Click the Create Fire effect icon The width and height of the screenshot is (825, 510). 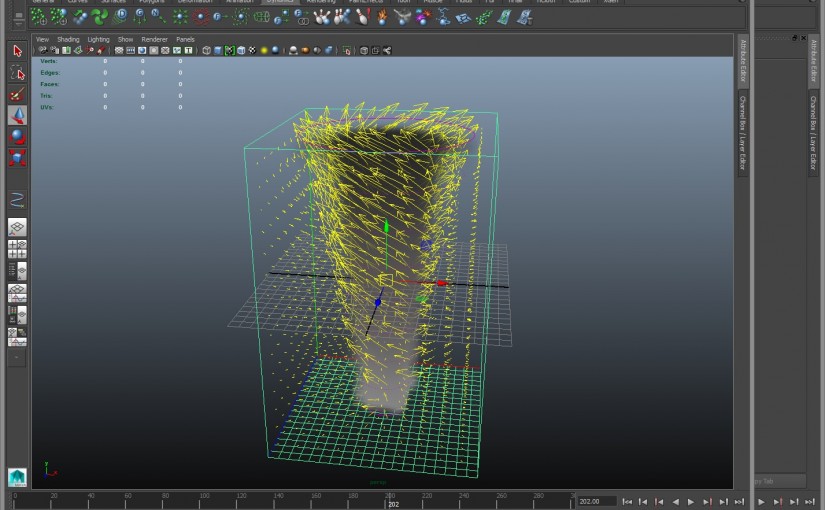point(383,17)
